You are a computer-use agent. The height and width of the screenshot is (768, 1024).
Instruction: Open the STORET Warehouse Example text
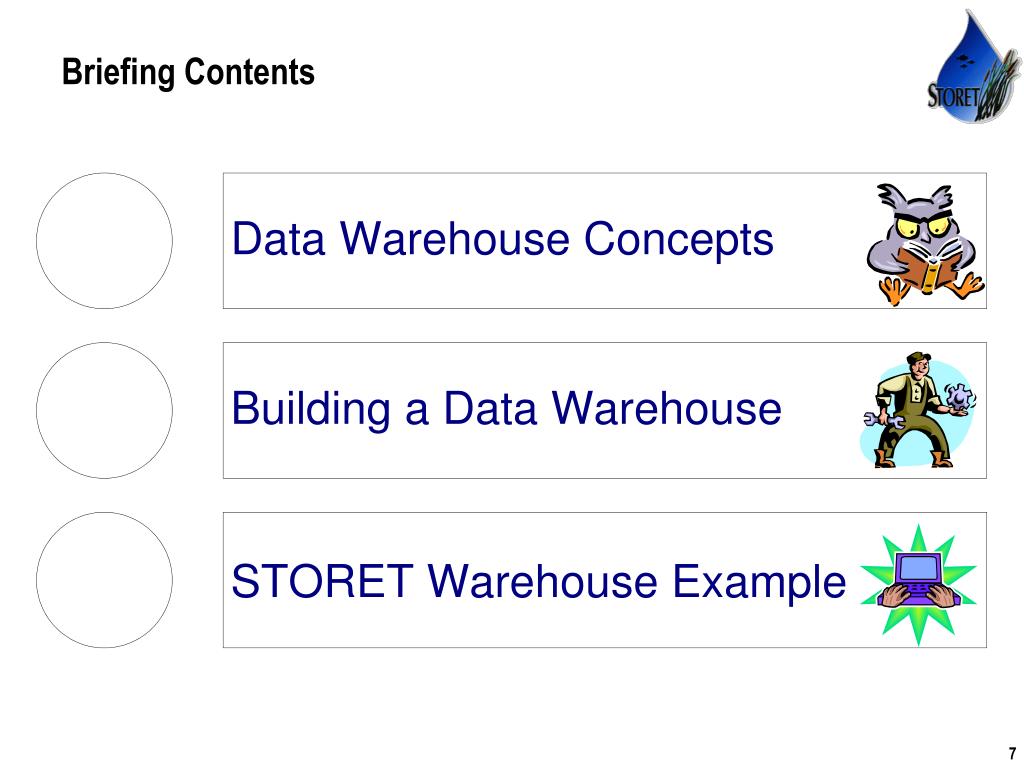[539, 581]
